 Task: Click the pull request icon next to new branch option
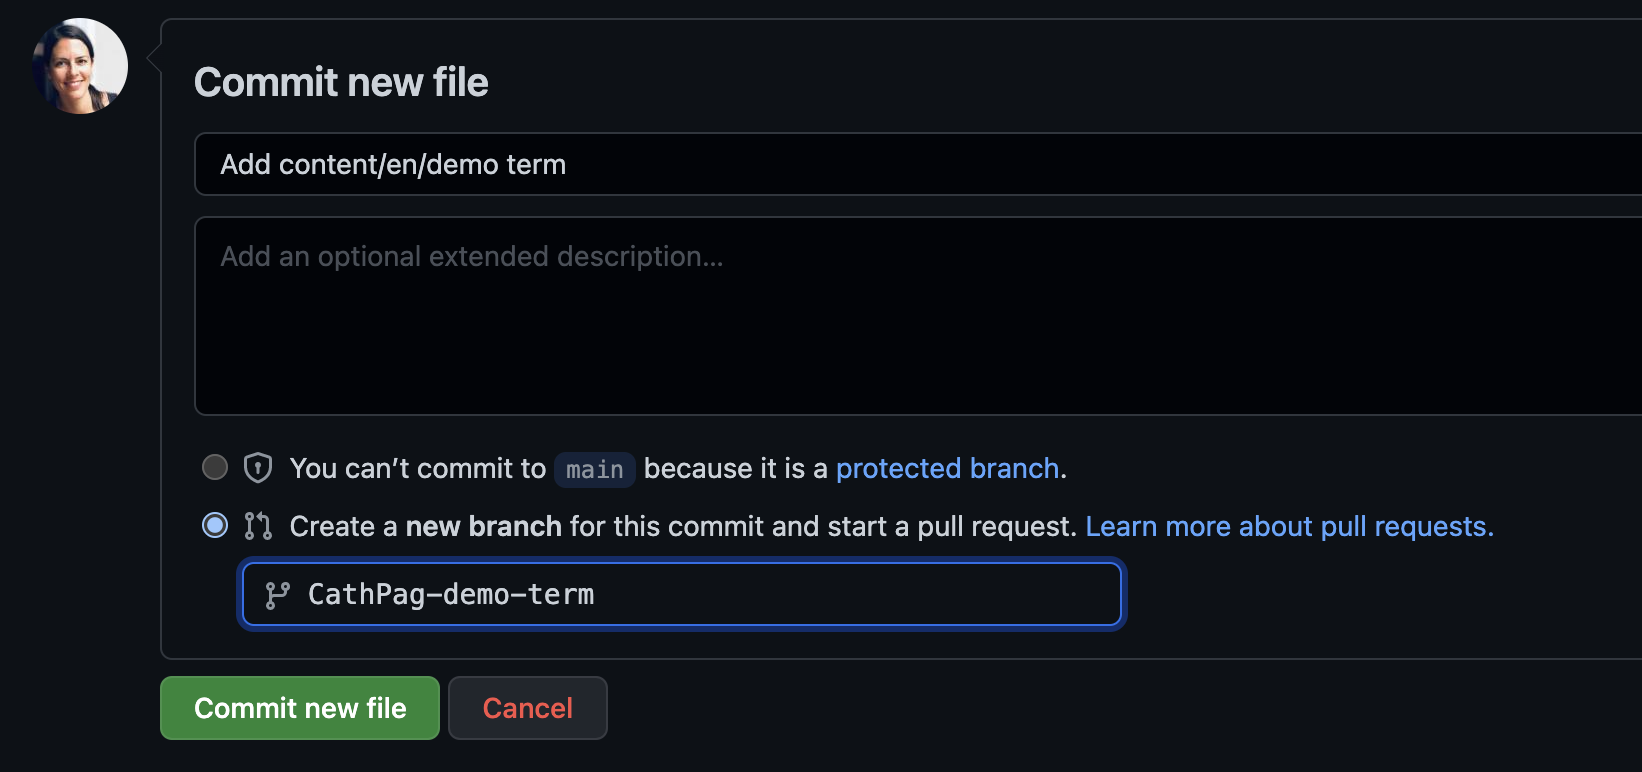(257, 525)
